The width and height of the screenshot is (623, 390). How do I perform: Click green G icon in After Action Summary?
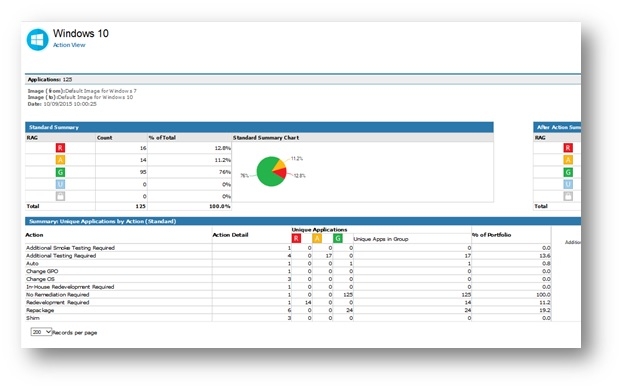[568, 172]
